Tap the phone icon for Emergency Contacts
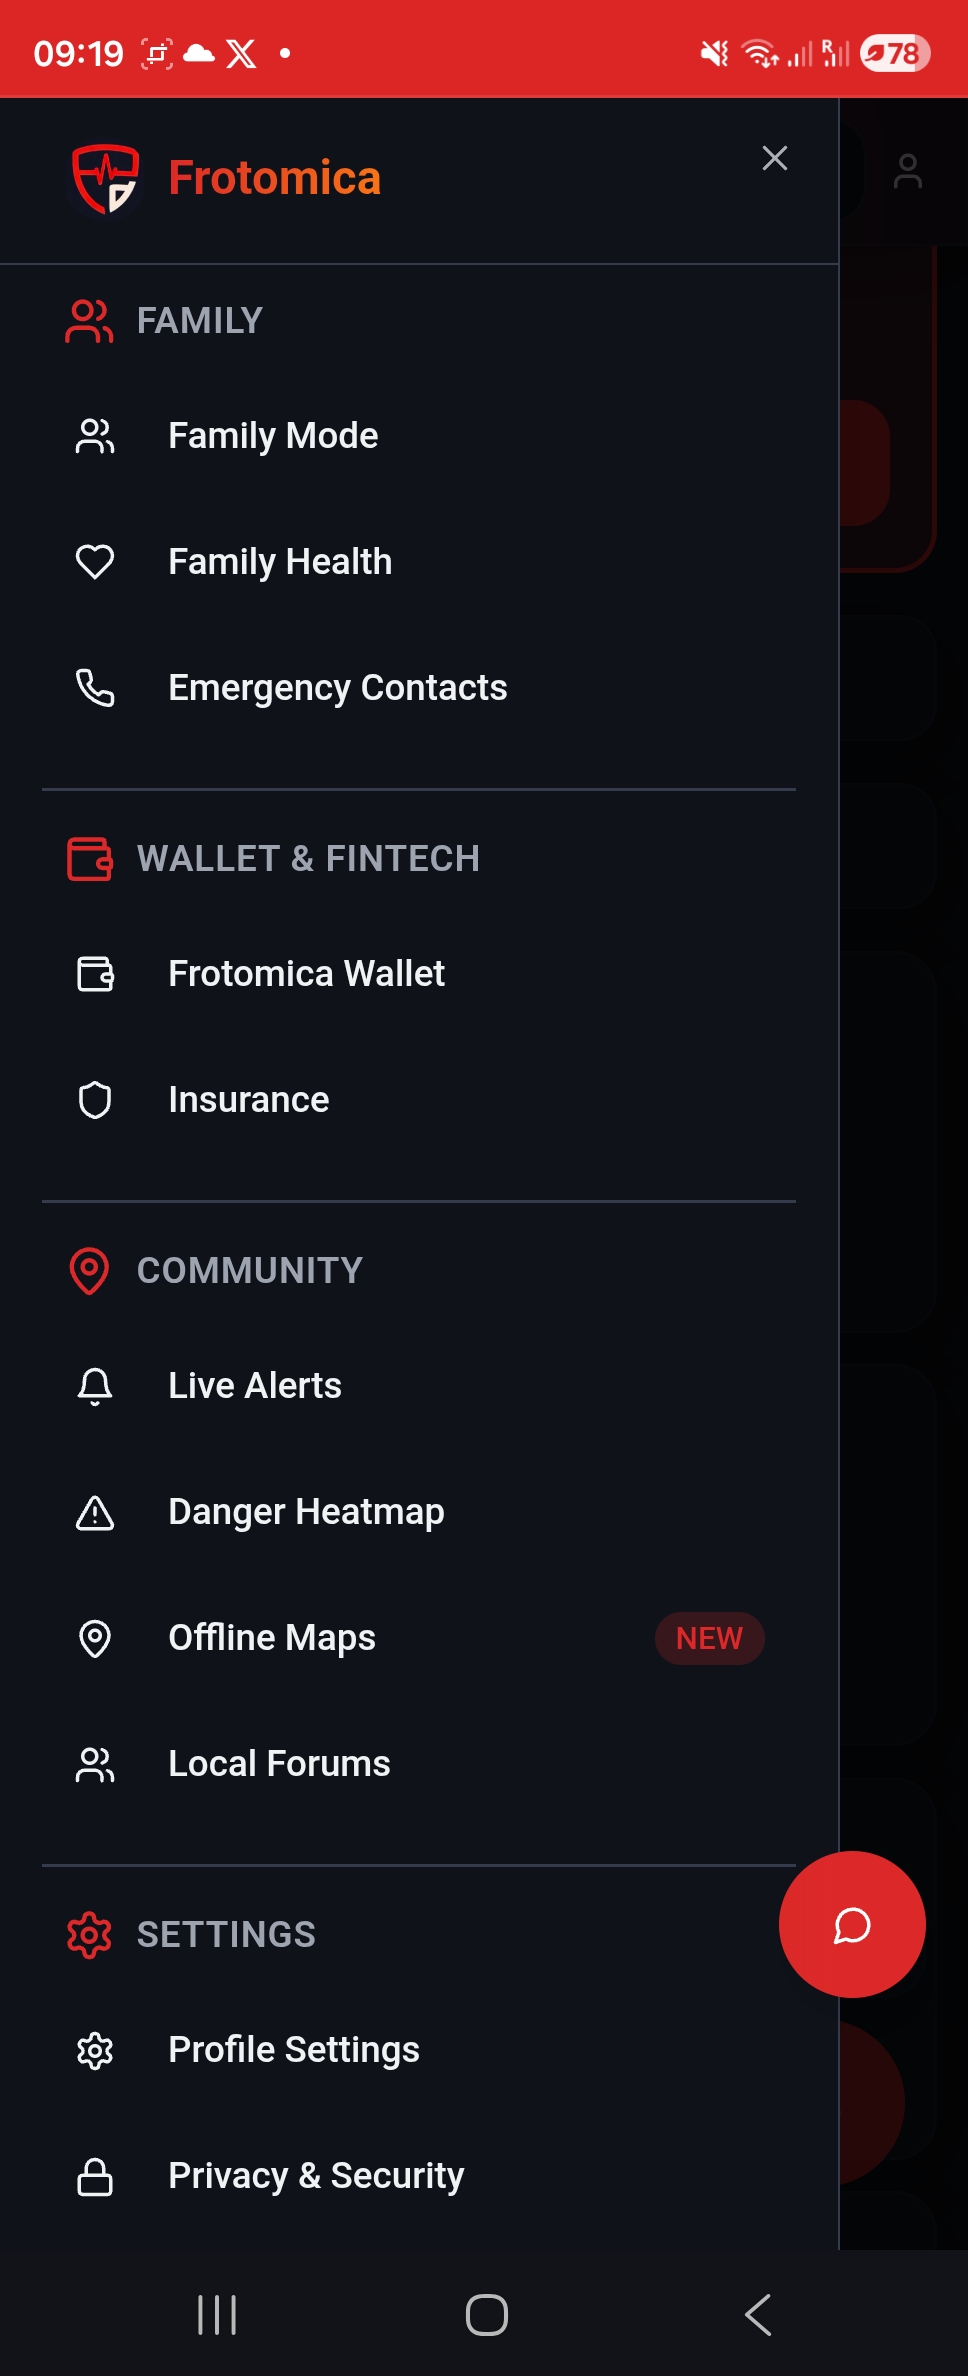The image size is (968, 2376). tap(95, 688)
